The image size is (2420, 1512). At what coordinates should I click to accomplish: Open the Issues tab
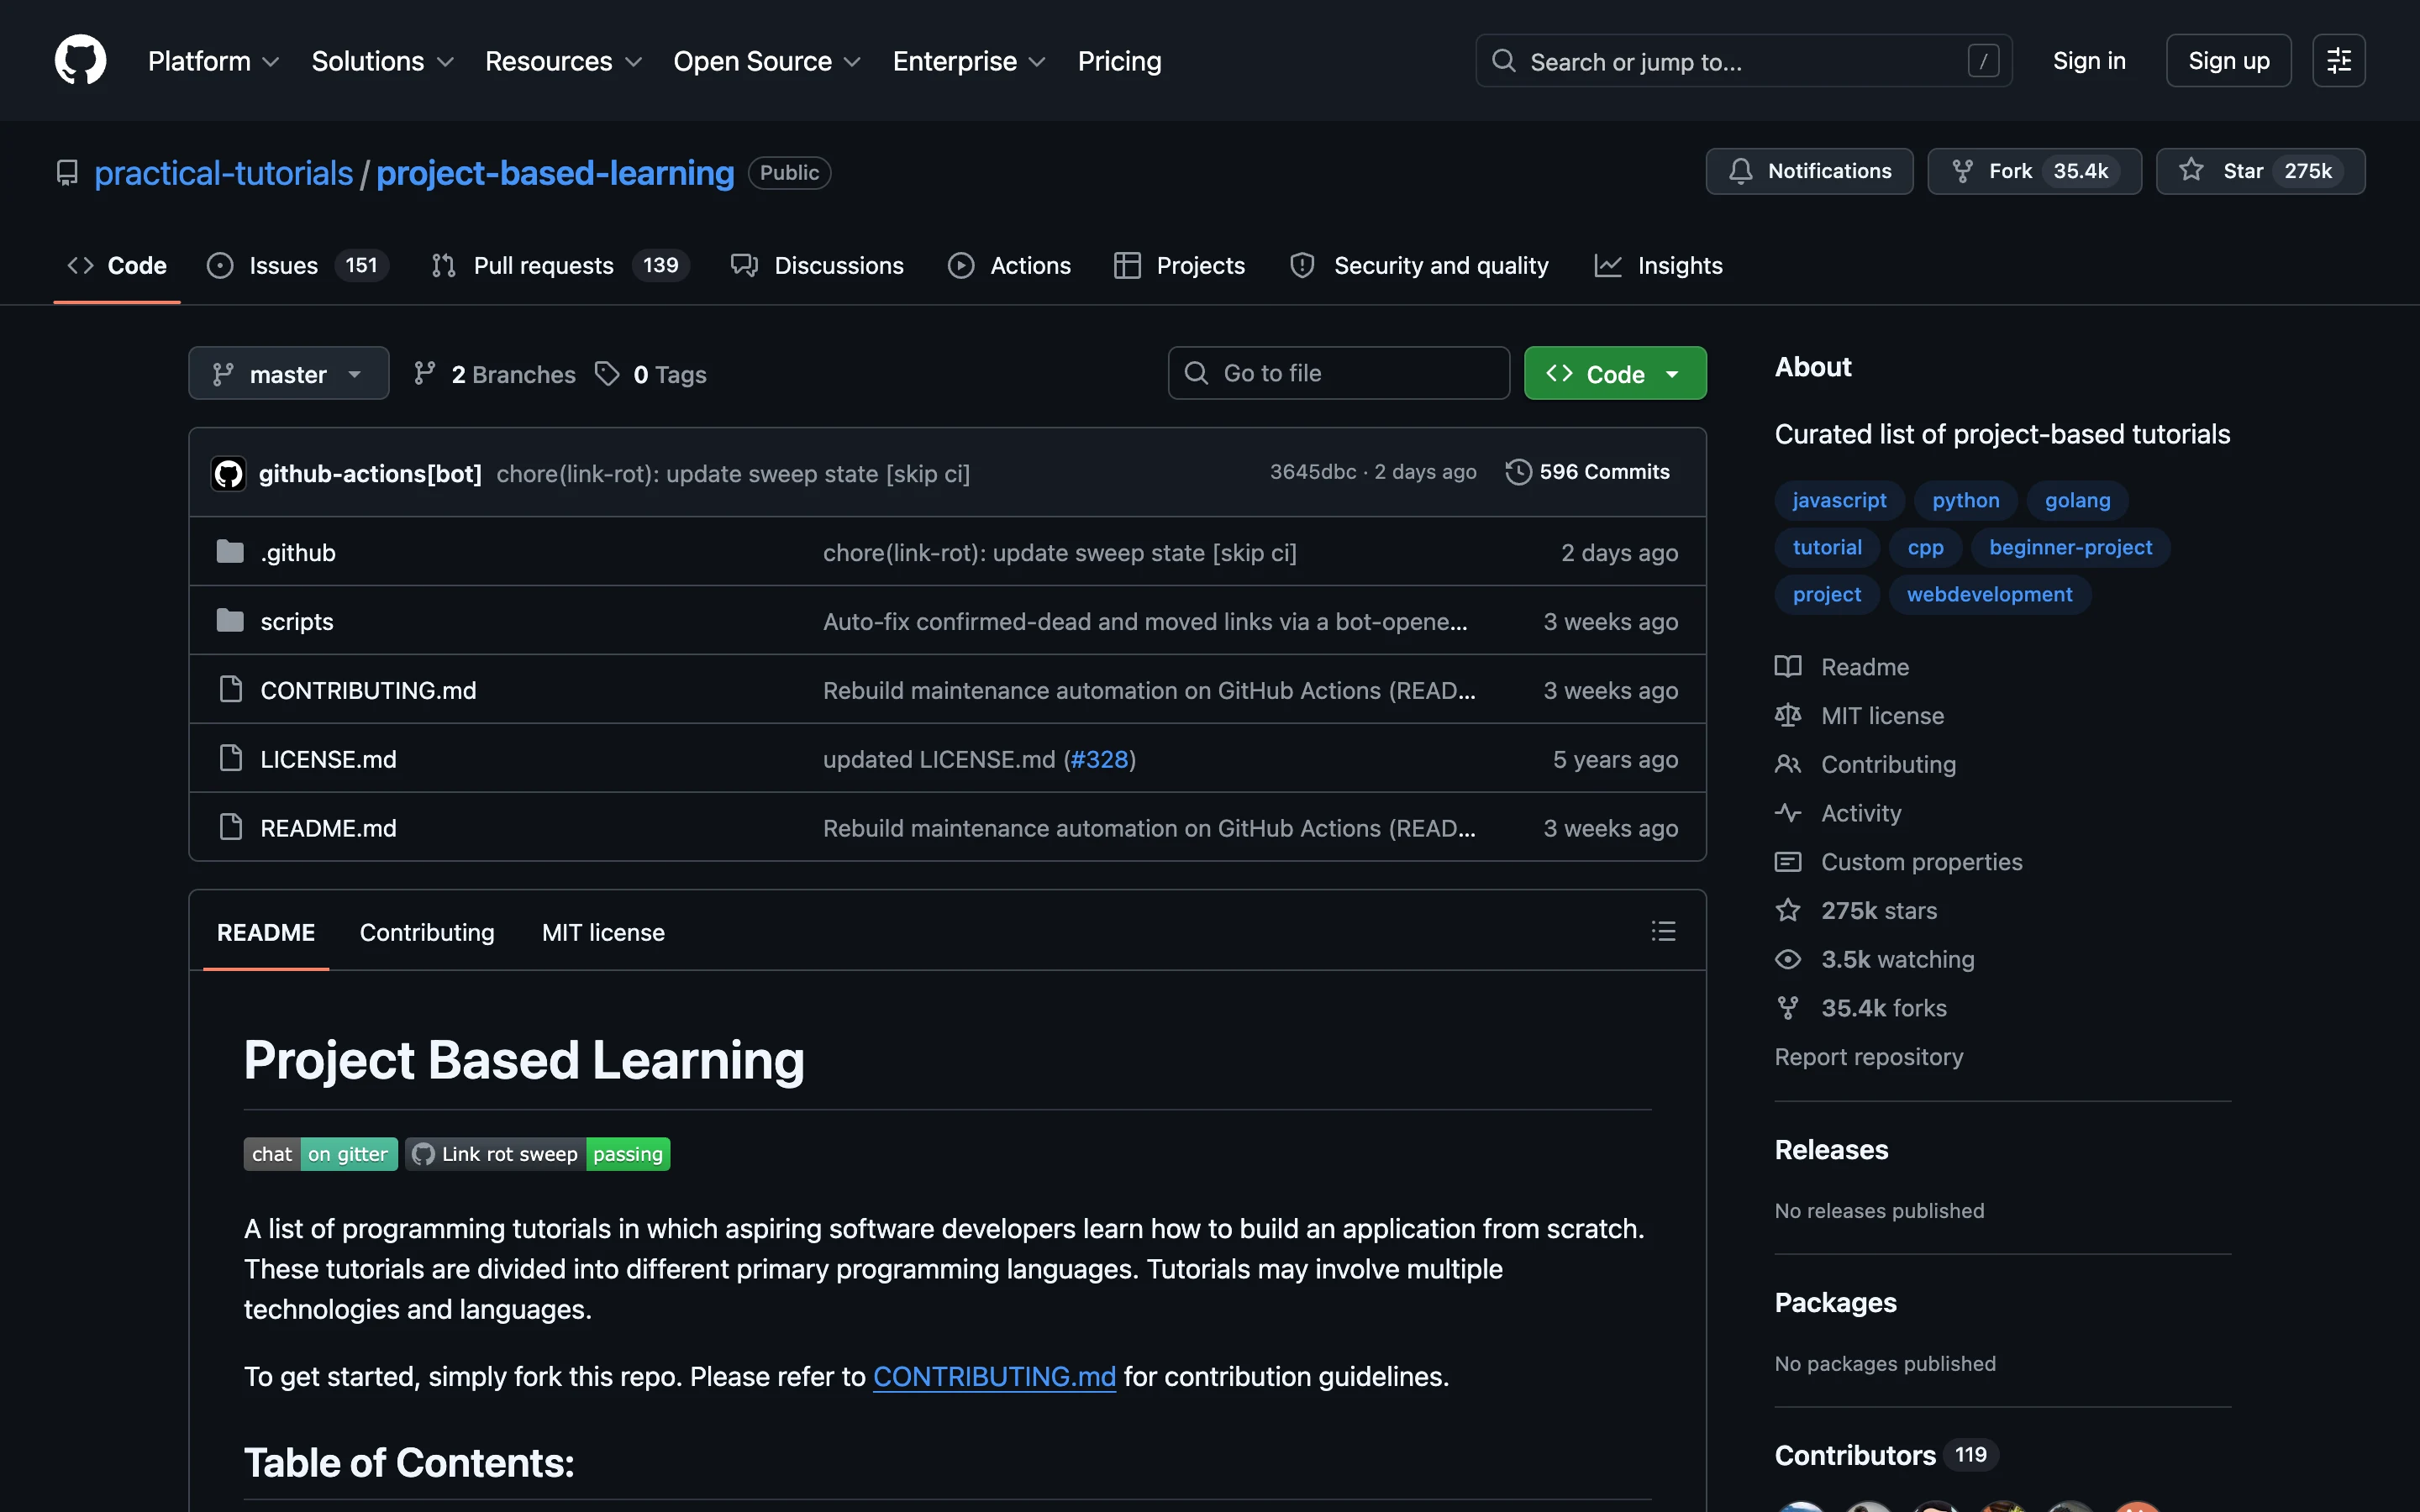(297, 265)
